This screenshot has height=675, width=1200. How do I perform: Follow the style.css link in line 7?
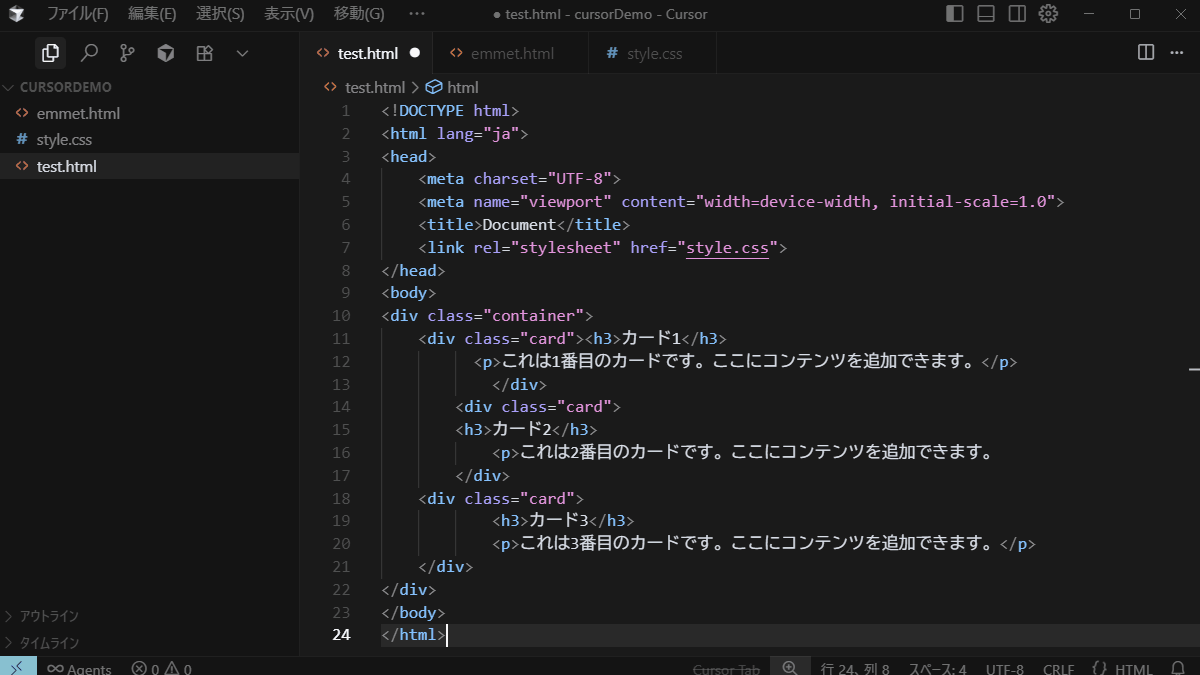pyautogui.click(x=727, y=247)
